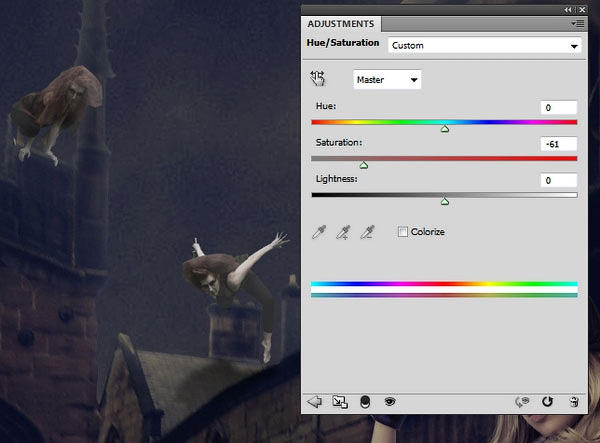Click the Saturation: label
Viewport: 600px width, 443px height.
pos(339,143)
